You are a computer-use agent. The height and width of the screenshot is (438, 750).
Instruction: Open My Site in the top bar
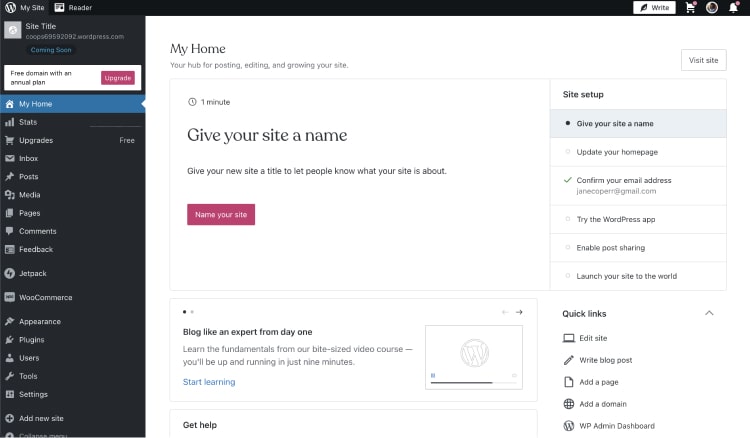coord(25,8)
